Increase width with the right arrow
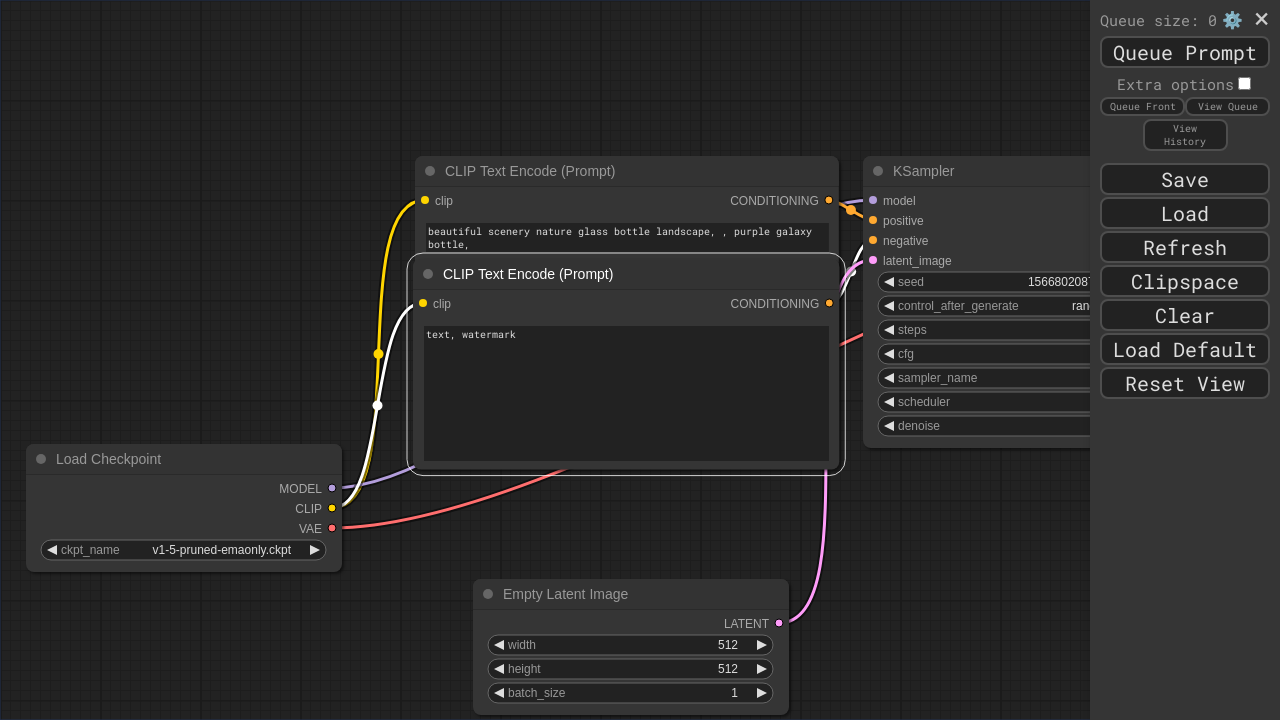Screen dimensions: 1280x720 click(762, 645)
